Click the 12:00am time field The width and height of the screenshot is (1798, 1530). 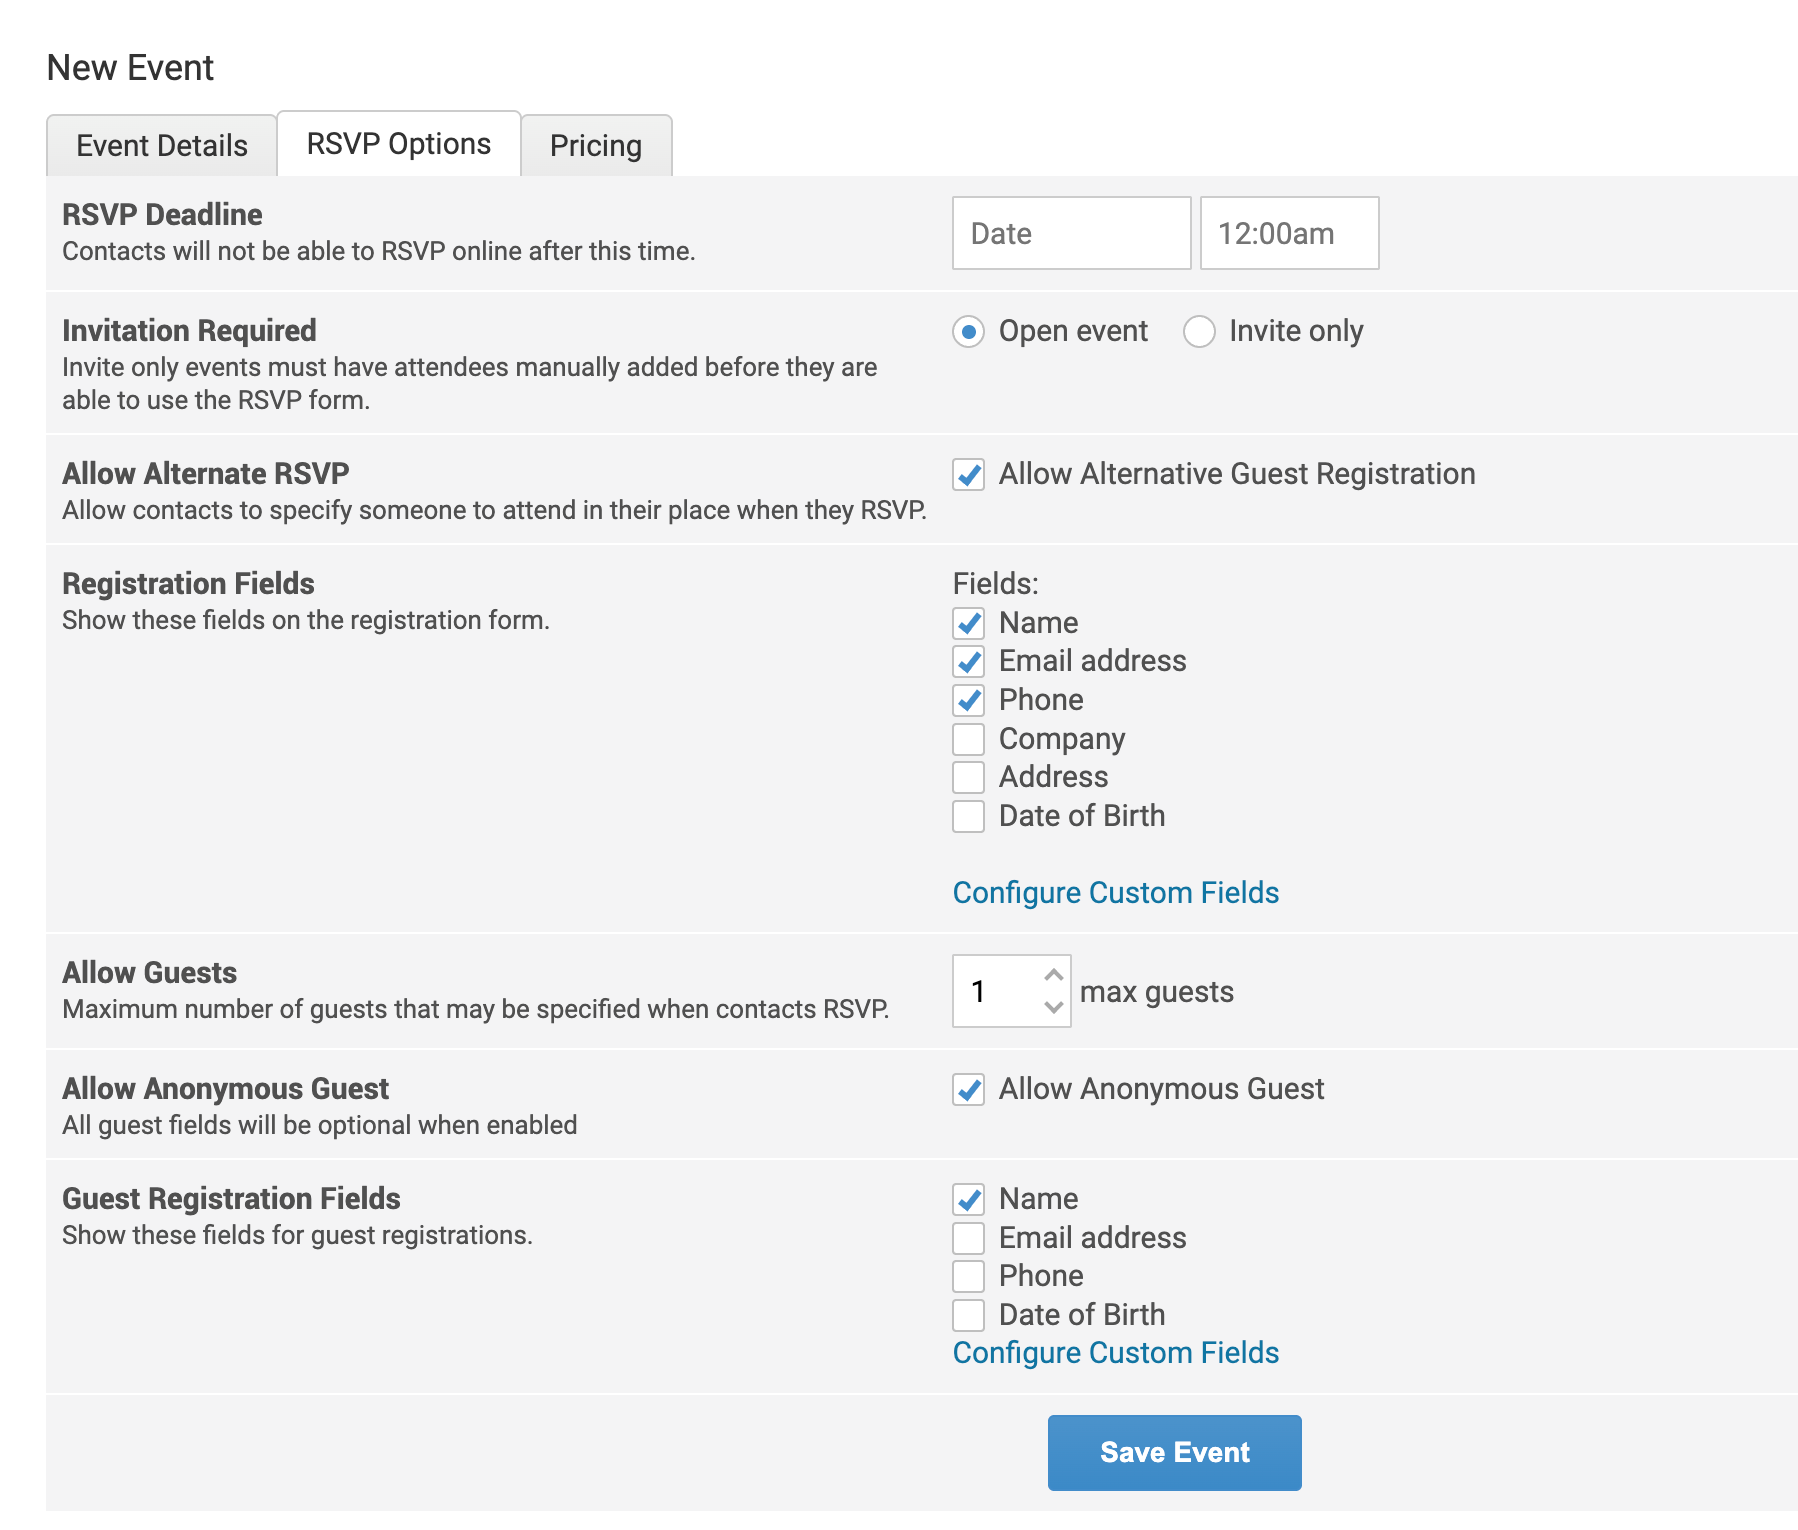1289,233
